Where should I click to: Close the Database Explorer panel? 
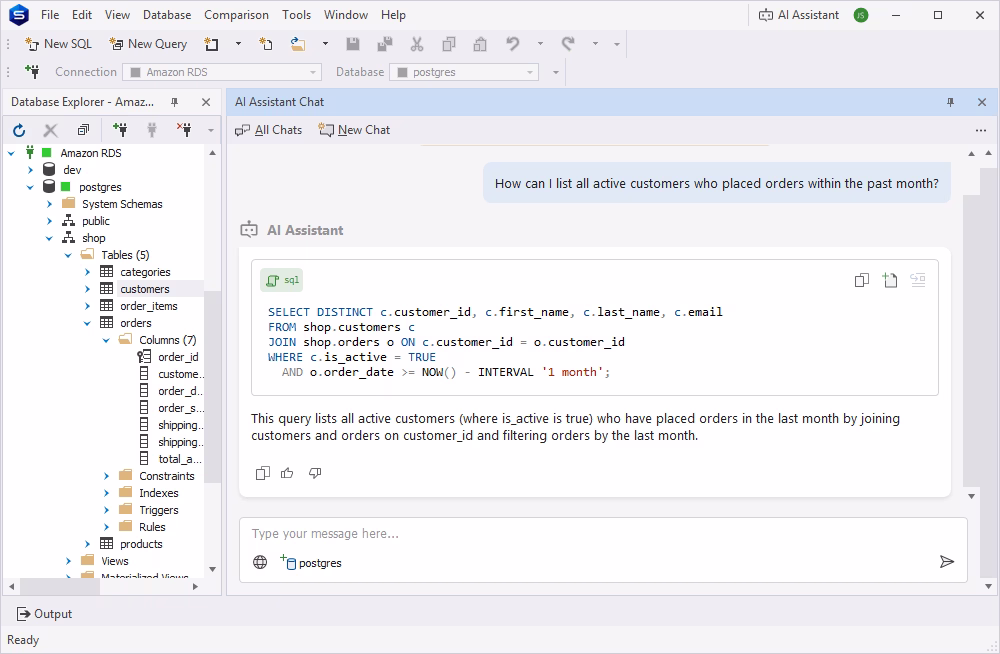(x=206, y=102)
